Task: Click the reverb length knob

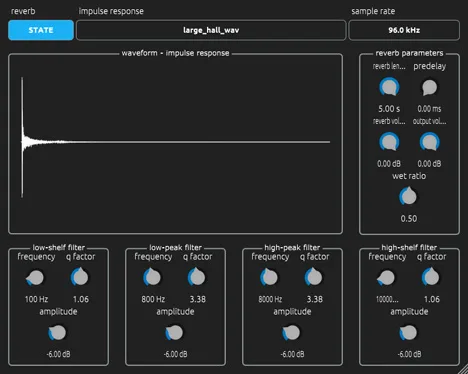Action: click(x=389, y=87)
